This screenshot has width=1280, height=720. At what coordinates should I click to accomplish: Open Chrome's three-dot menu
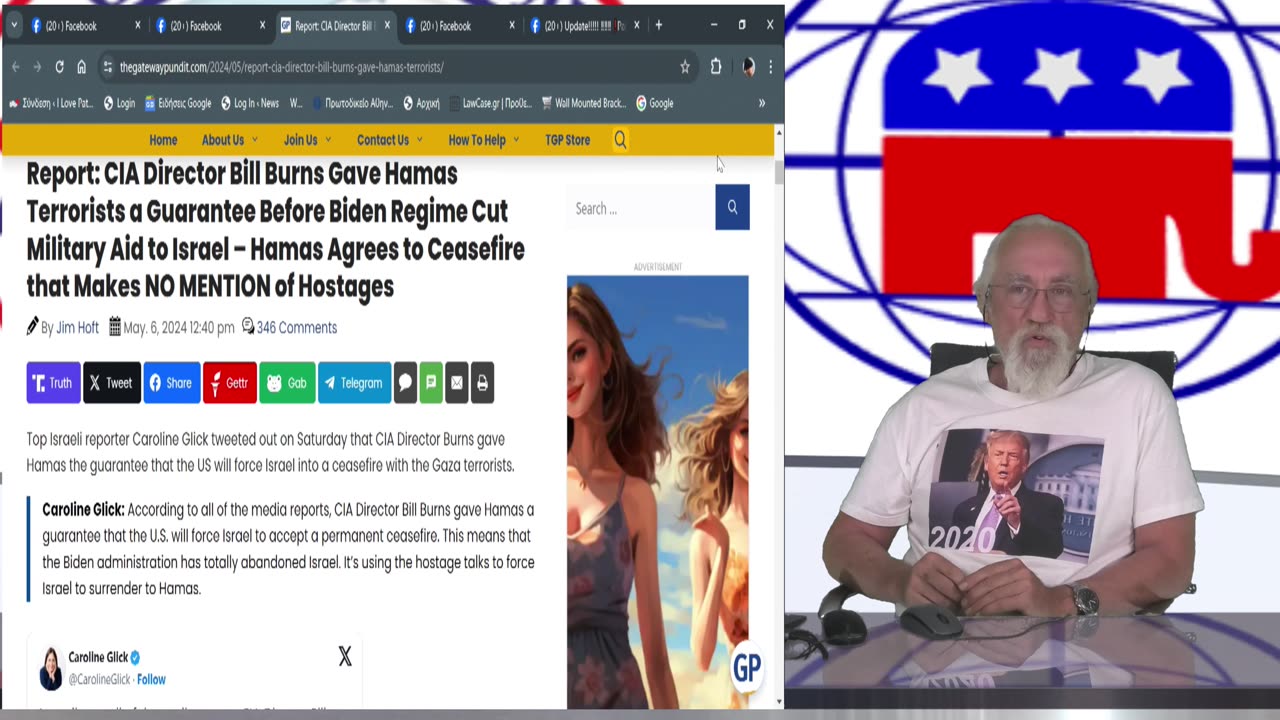[x=770, y=67]
